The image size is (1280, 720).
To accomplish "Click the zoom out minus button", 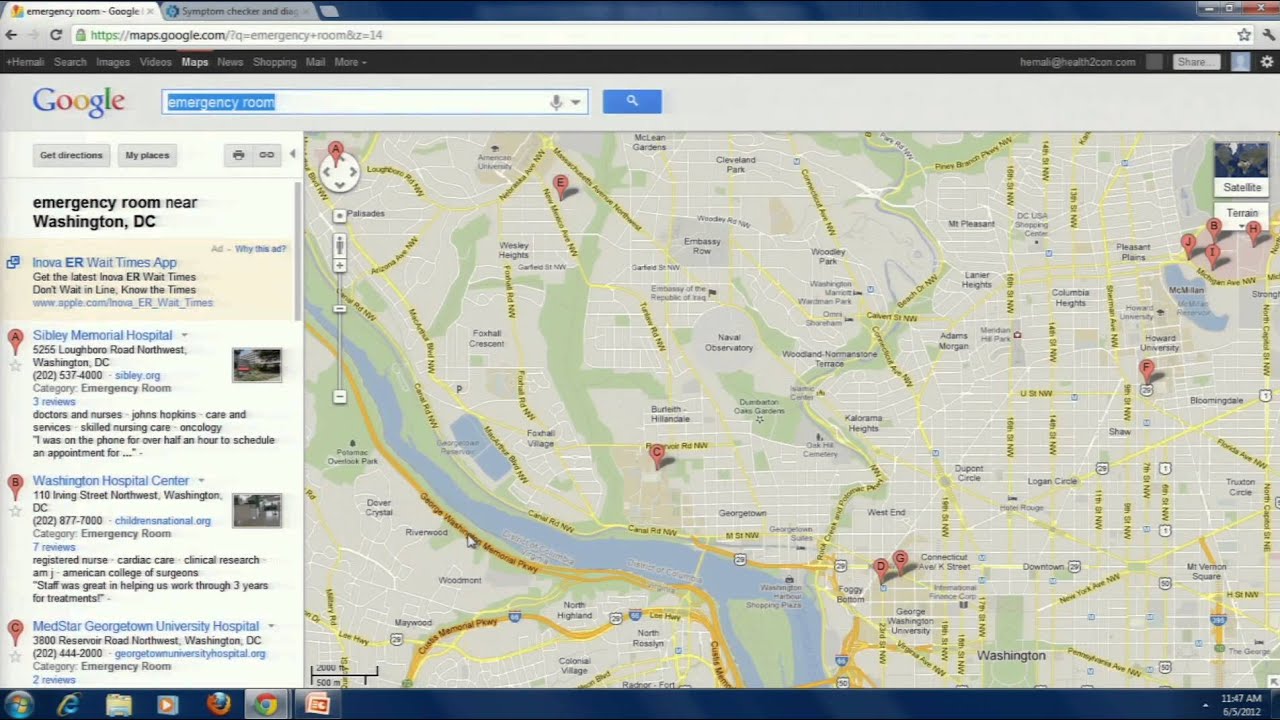I will (340, 397).
